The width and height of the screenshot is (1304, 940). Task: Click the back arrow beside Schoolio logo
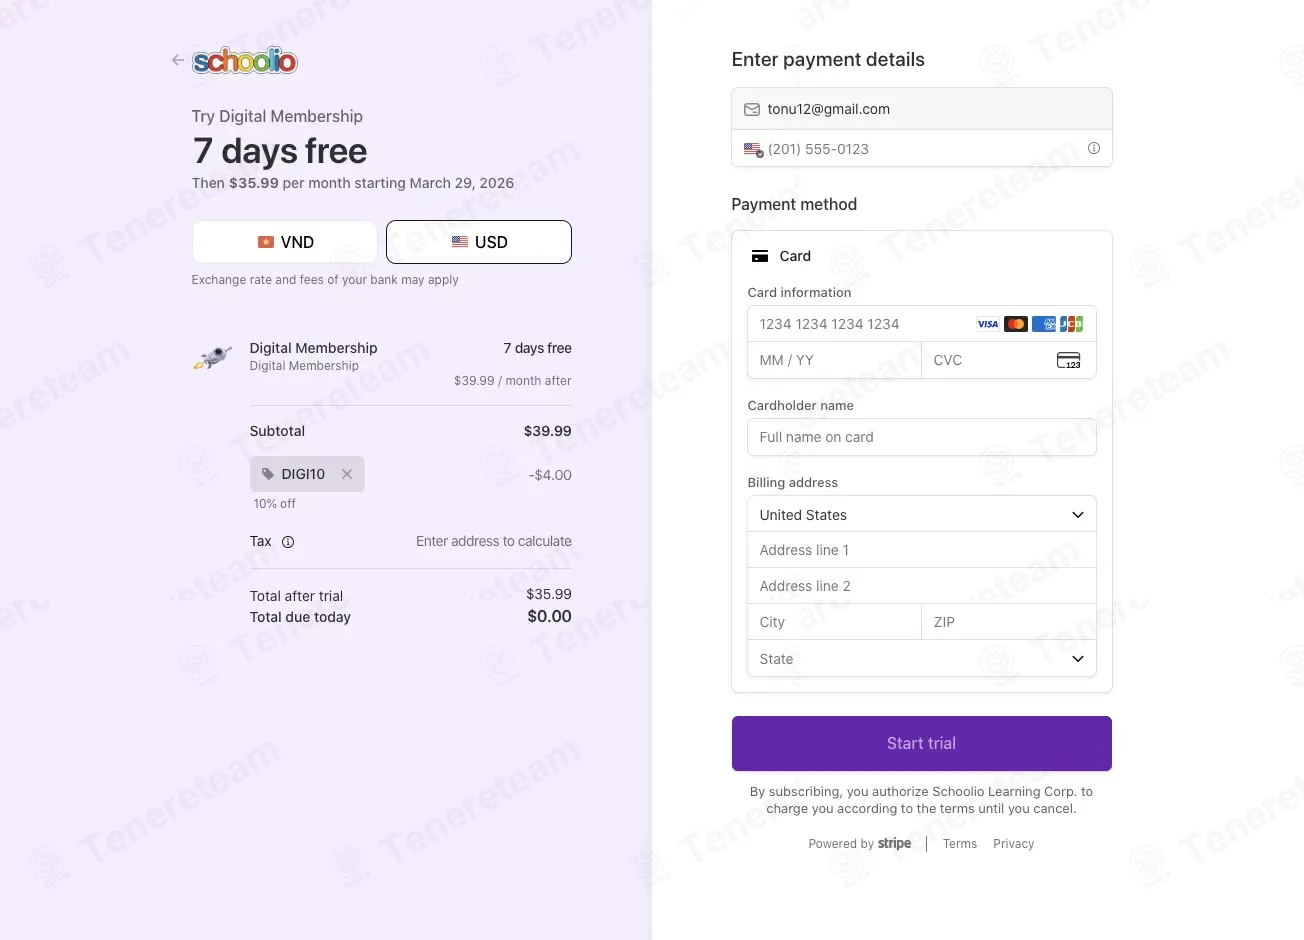pyautogui.click(x=178, y=61)
